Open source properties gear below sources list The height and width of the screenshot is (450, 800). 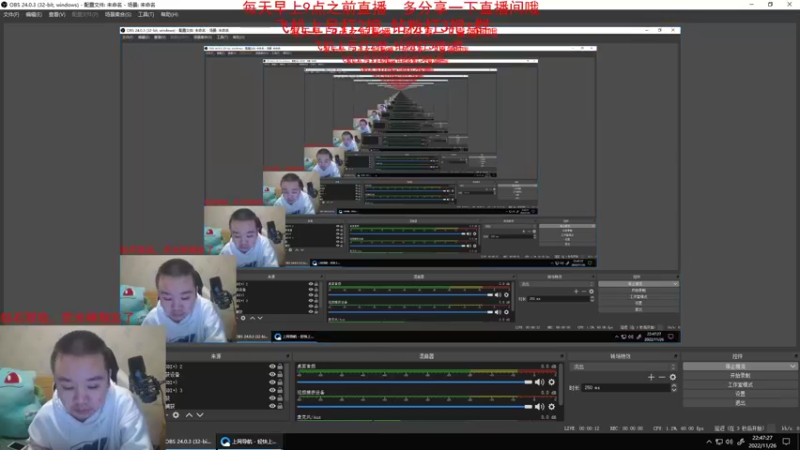click(176, 415)
